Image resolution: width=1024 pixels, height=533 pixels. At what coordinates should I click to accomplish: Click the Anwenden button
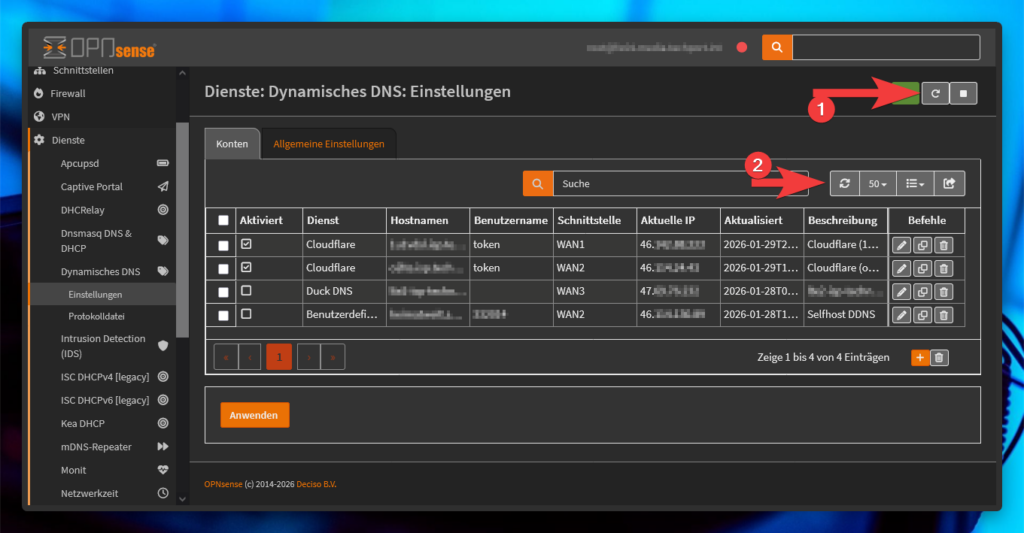point(254,415)
